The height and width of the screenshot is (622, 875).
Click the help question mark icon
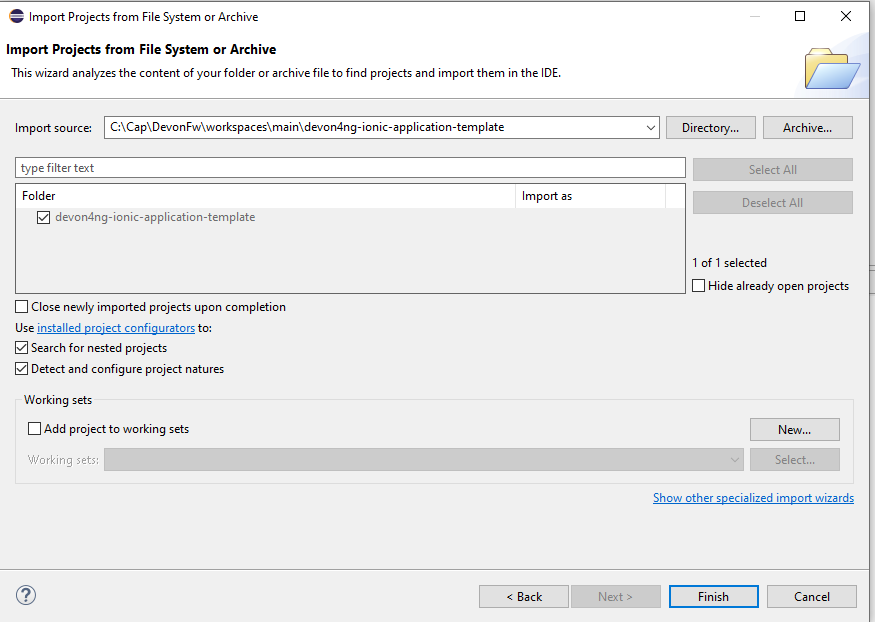coord(26,596)
